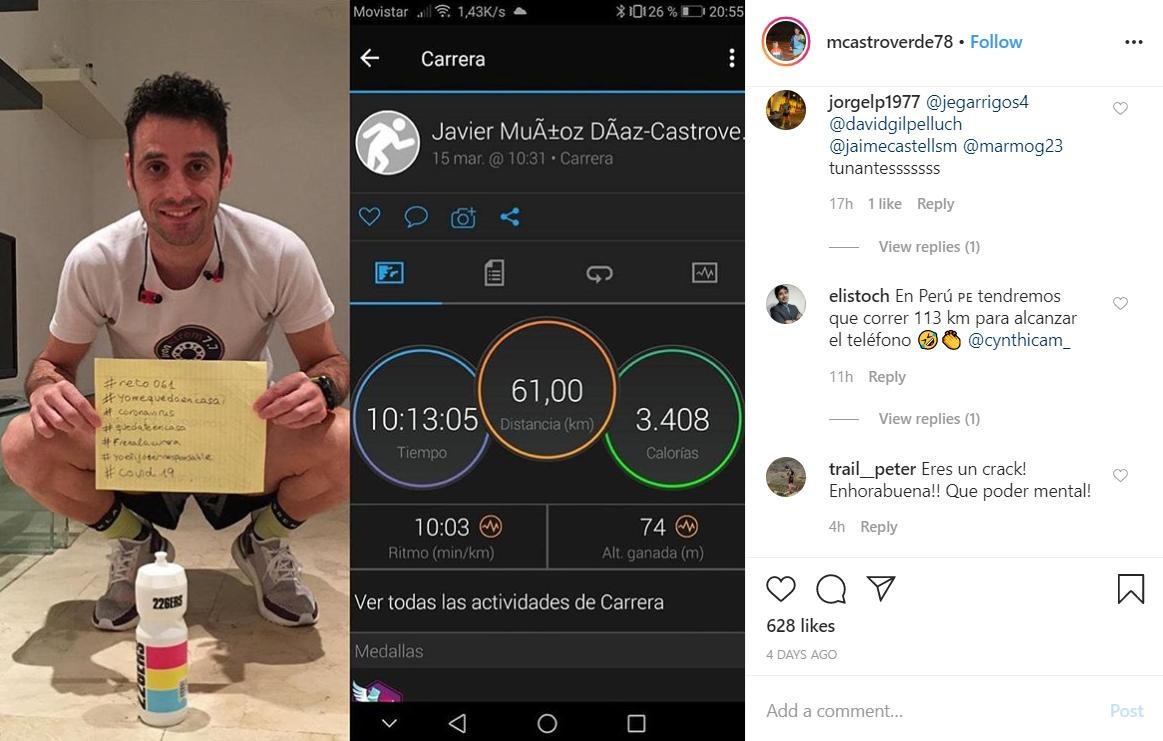
Task: Like jorgelp1977's comment
Action: pyautogui.click(x=1120, y=108)
